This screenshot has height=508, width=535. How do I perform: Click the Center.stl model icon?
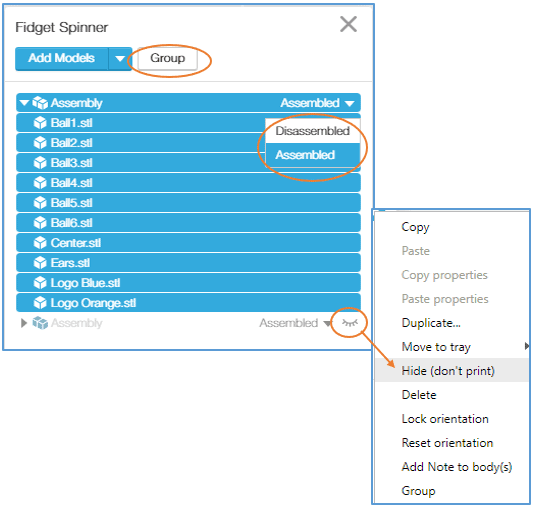[x=40, y=243]
